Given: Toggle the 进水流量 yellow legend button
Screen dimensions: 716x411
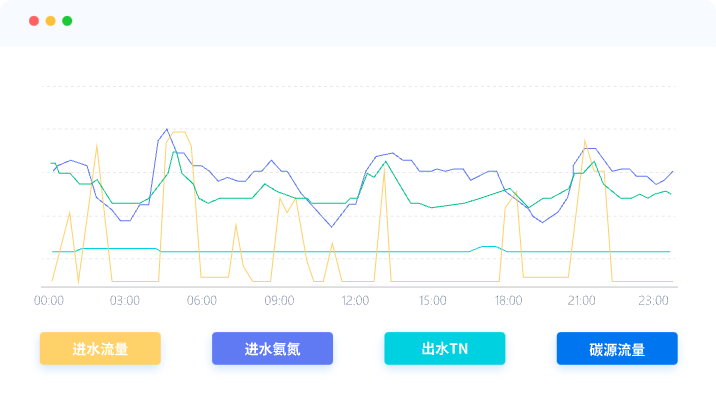Looking at the screenshot, I should pyautogui.click(x=100, y=348).
